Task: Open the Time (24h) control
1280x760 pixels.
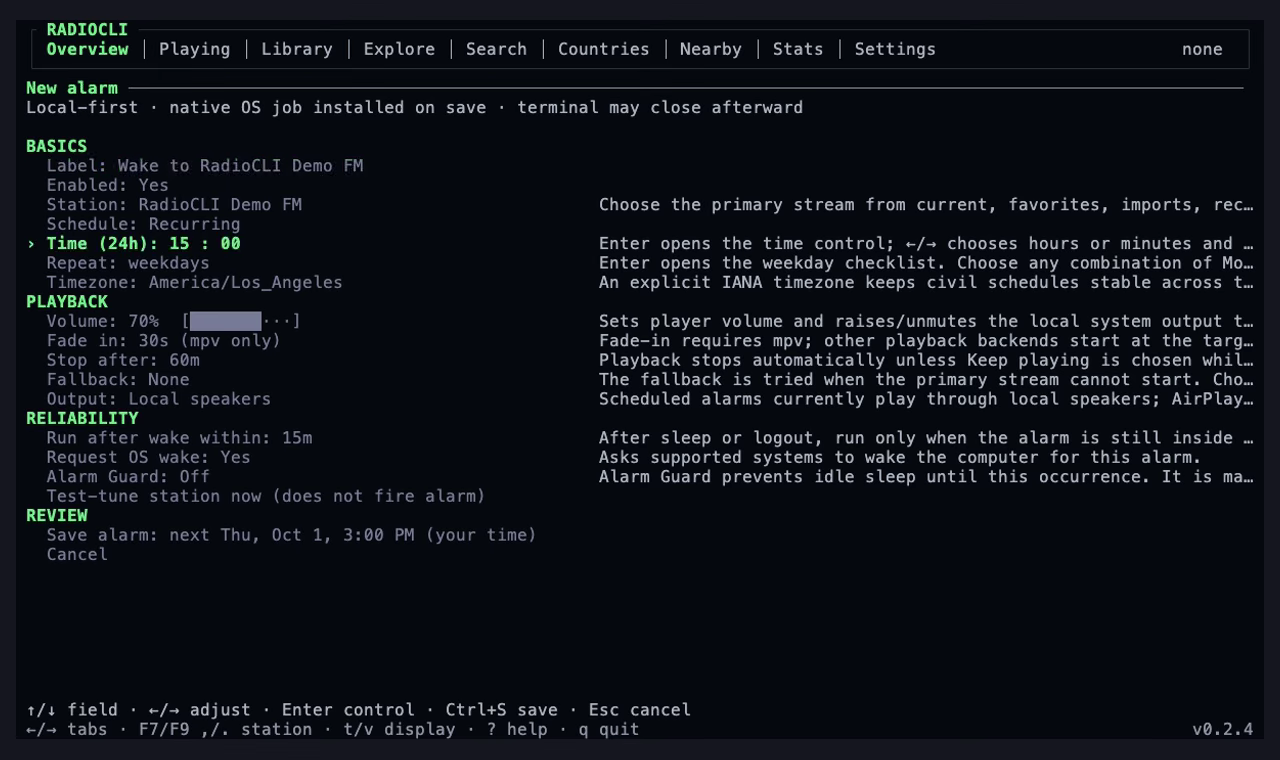Action: pyautogui.click(x=143, y=244)
